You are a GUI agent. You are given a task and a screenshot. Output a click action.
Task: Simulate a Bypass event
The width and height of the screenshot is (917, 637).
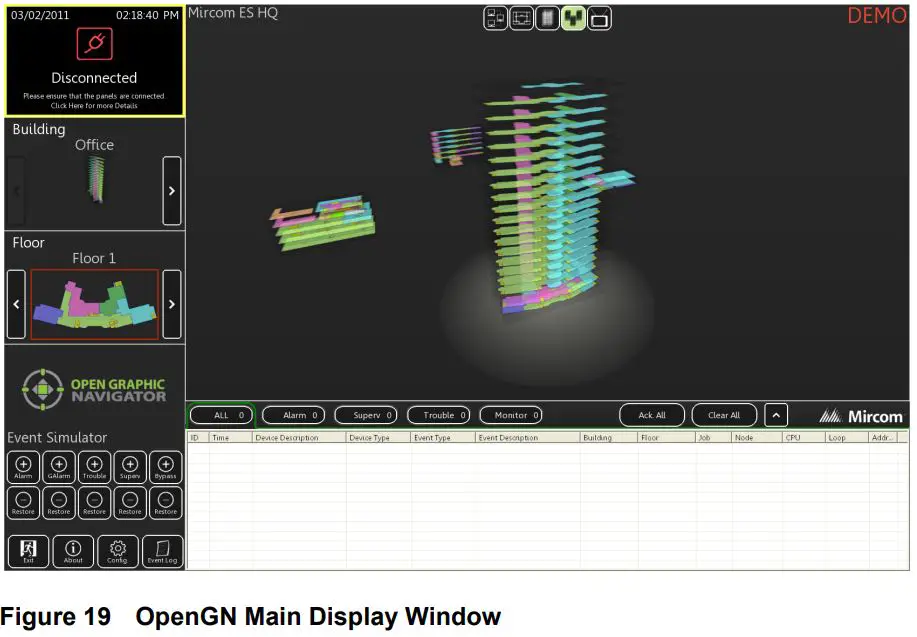pyautogui.click(x=166, y=467)
